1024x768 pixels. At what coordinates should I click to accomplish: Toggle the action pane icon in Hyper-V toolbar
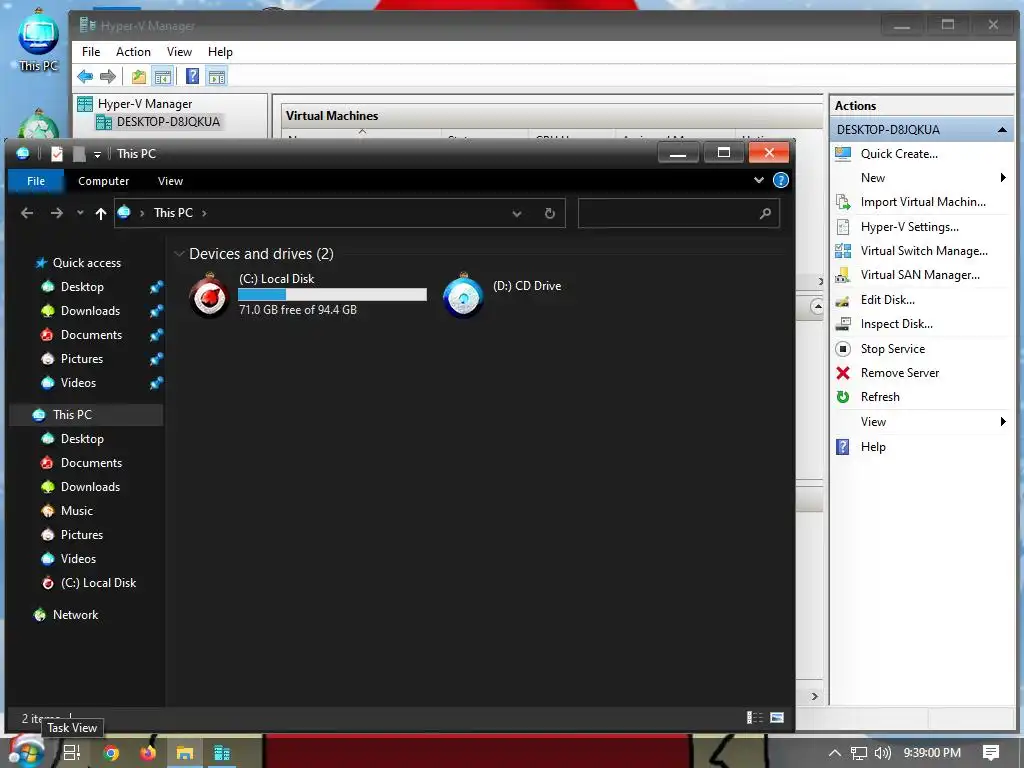[x=217, y=76]
